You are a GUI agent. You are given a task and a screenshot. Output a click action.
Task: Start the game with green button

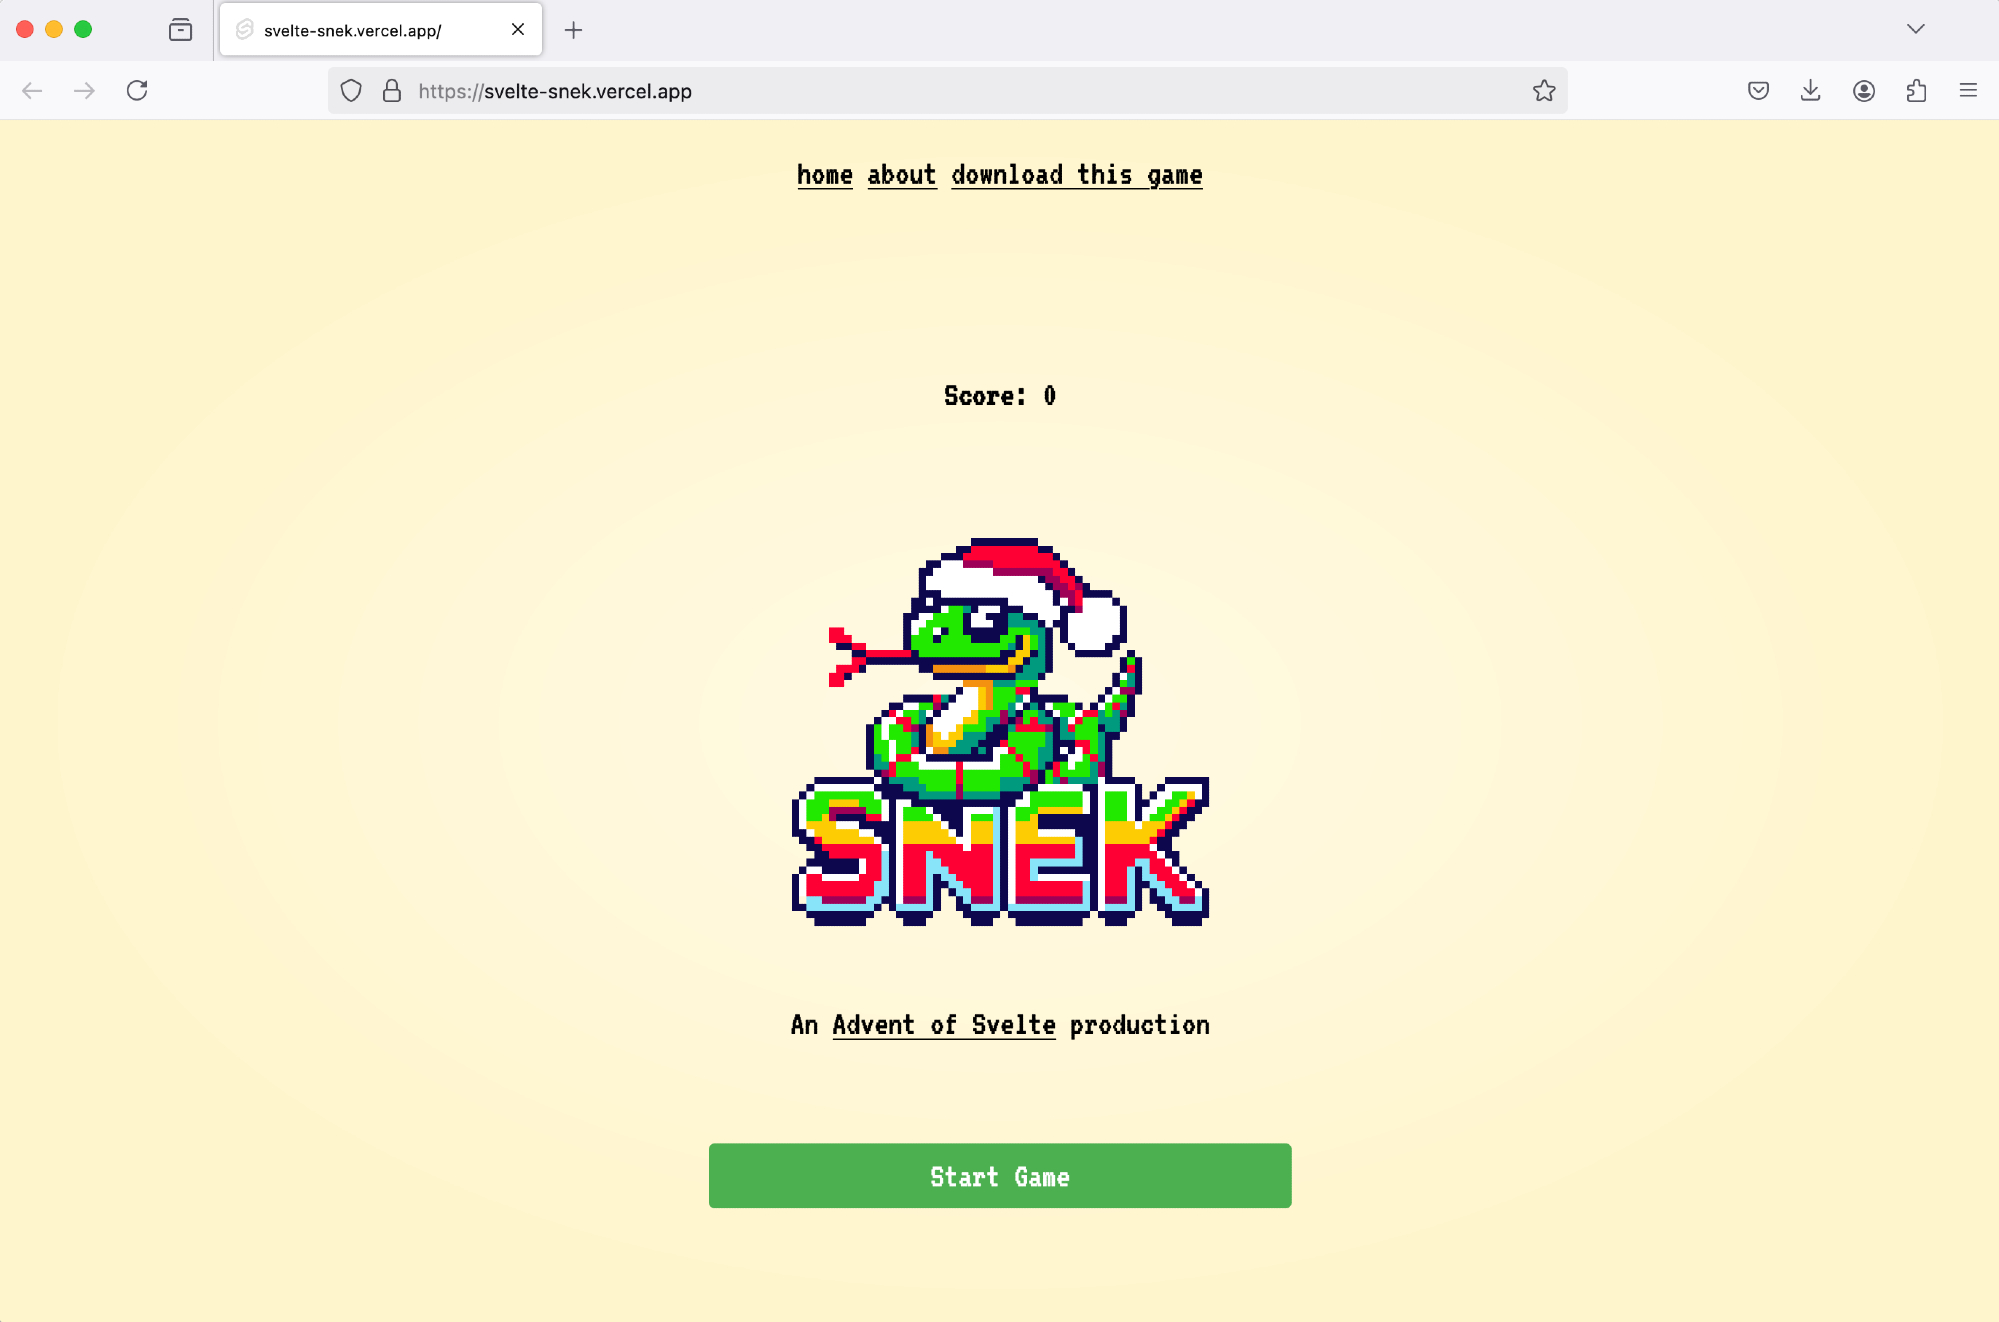(x=1000, y=1176)
